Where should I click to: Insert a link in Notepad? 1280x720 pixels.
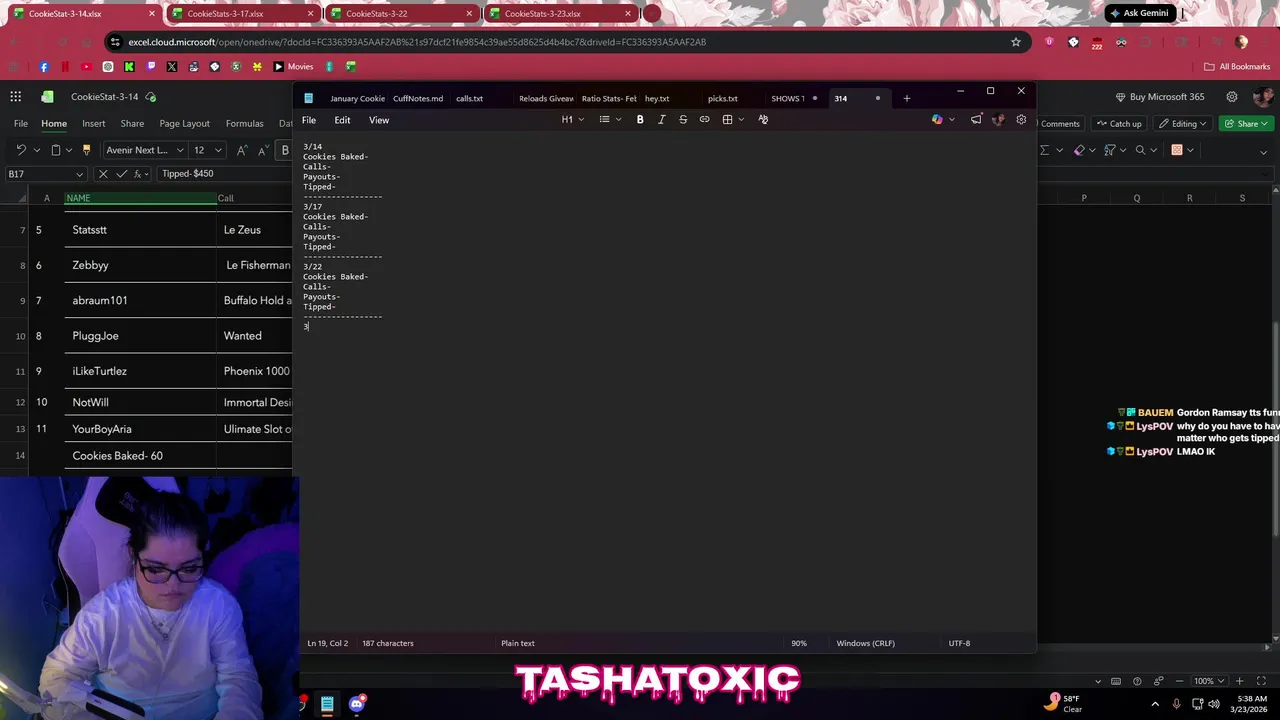pyautogui.click(x=704, y=119)
